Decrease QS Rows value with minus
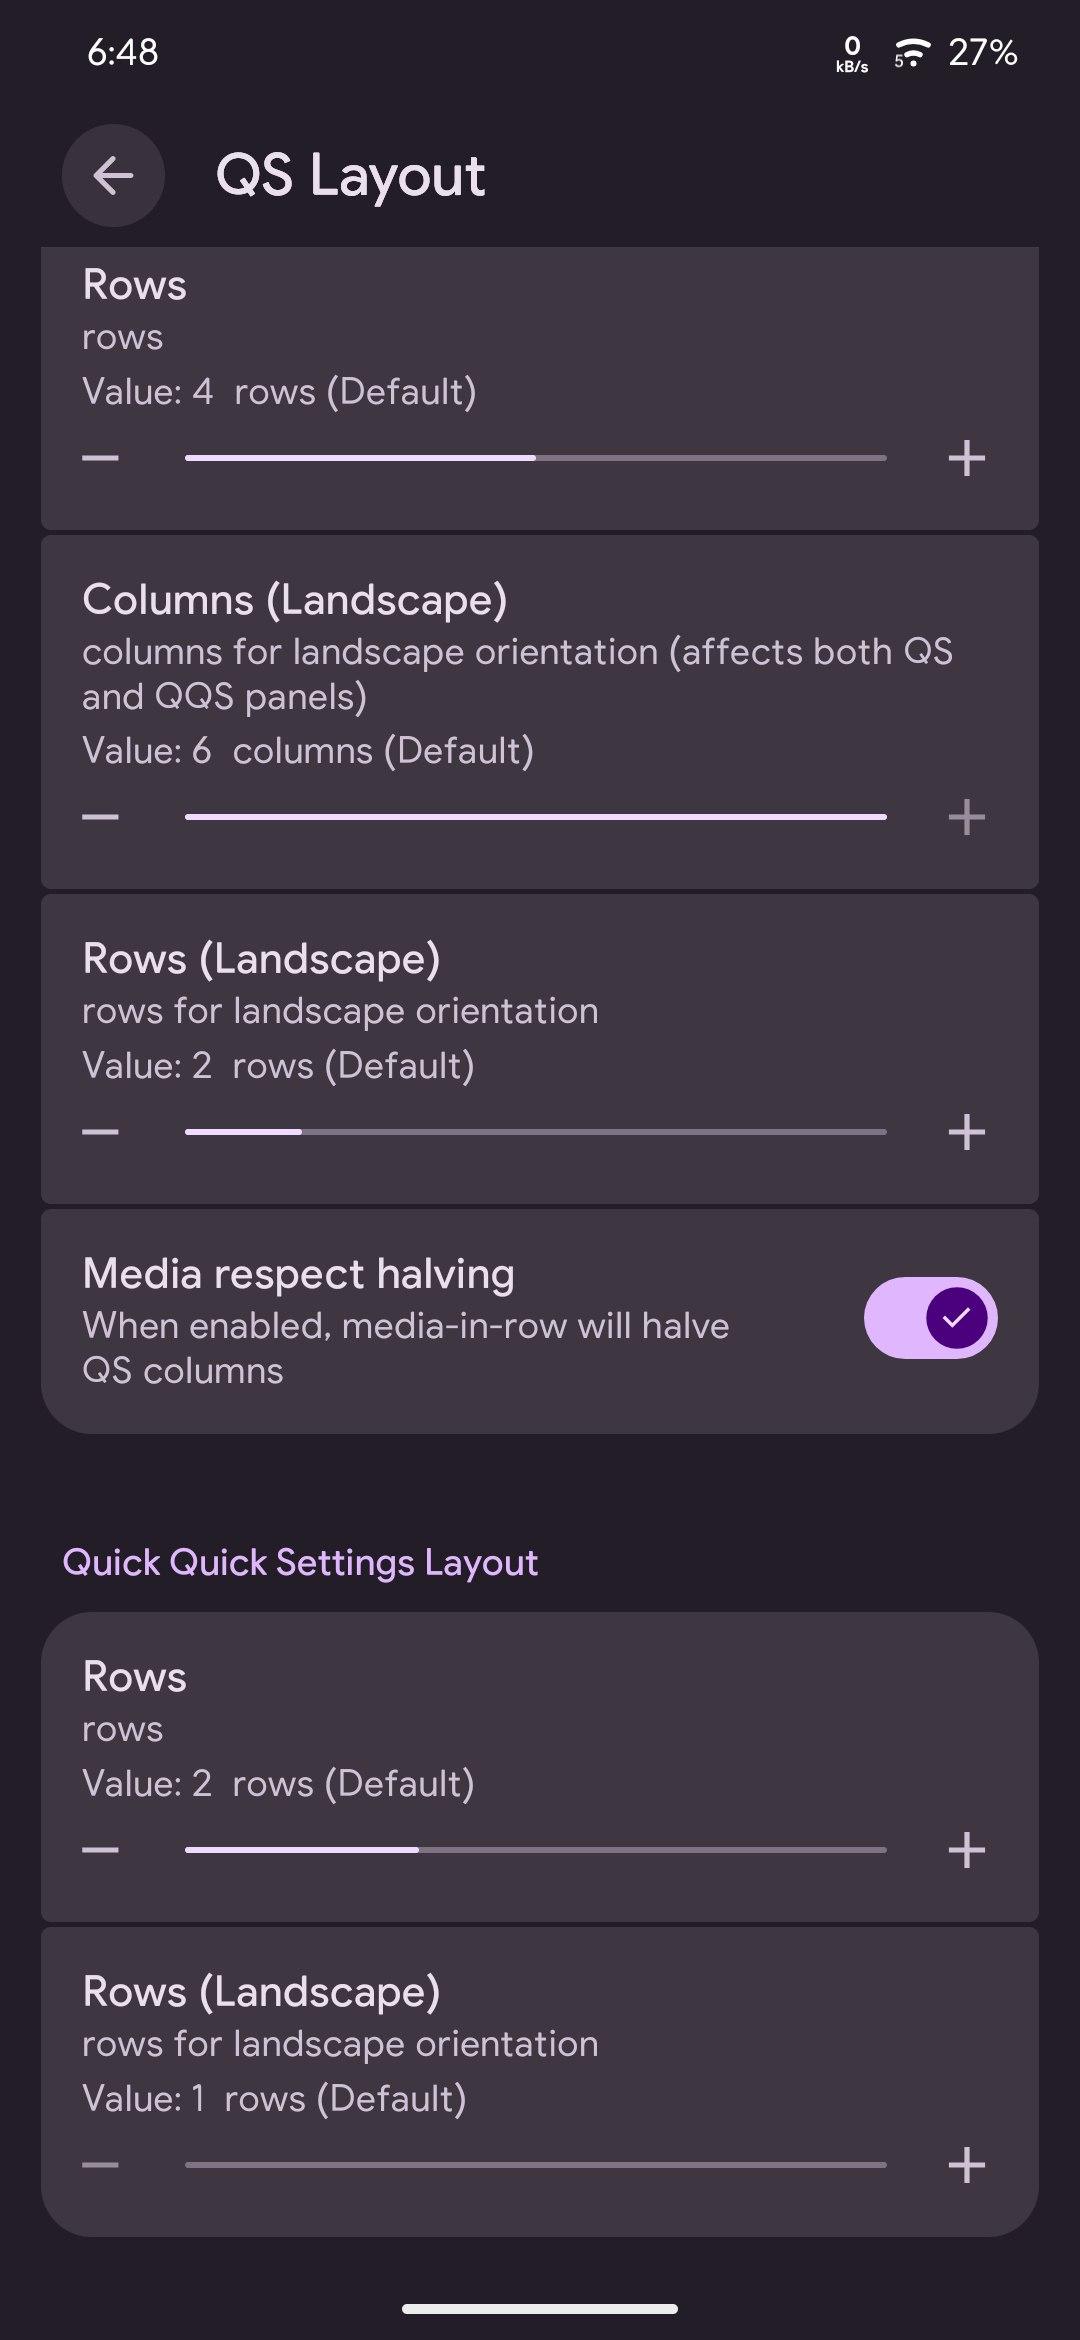1080x2340 pixels. tap(100, 458)
